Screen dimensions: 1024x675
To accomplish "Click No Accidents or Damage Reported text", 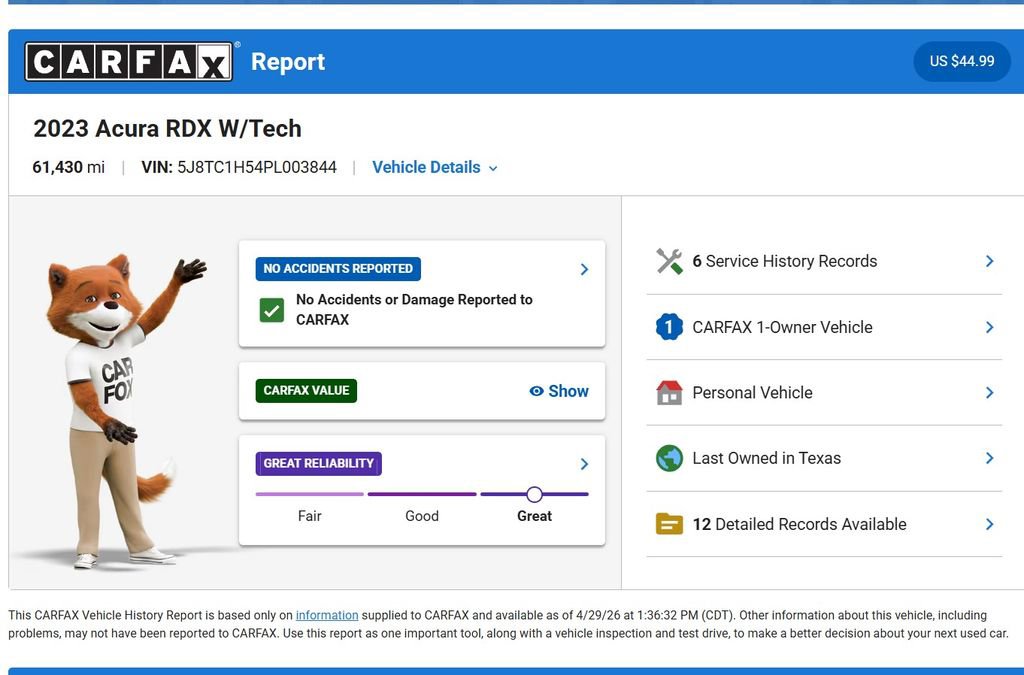I will pos(414,309).
